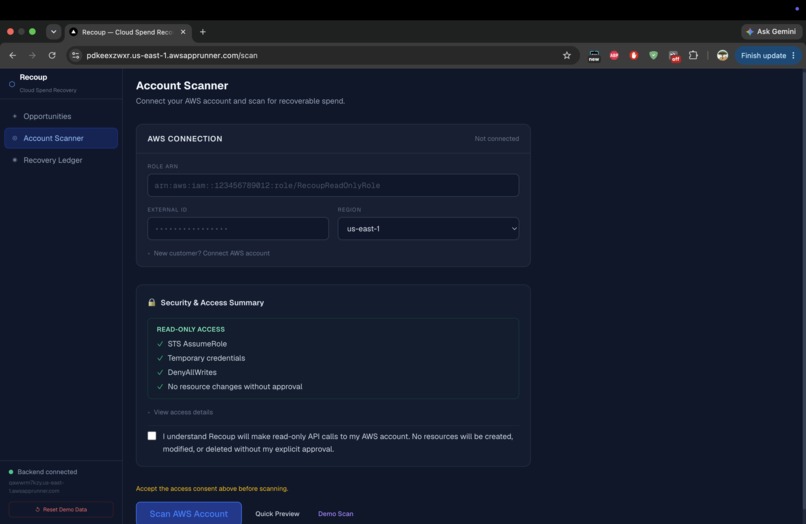Image resolution: width=806 pixels, height=524 pixels.
Task: Click the READ-ONLY ACCESS heading
Action: tap(191, 329)
